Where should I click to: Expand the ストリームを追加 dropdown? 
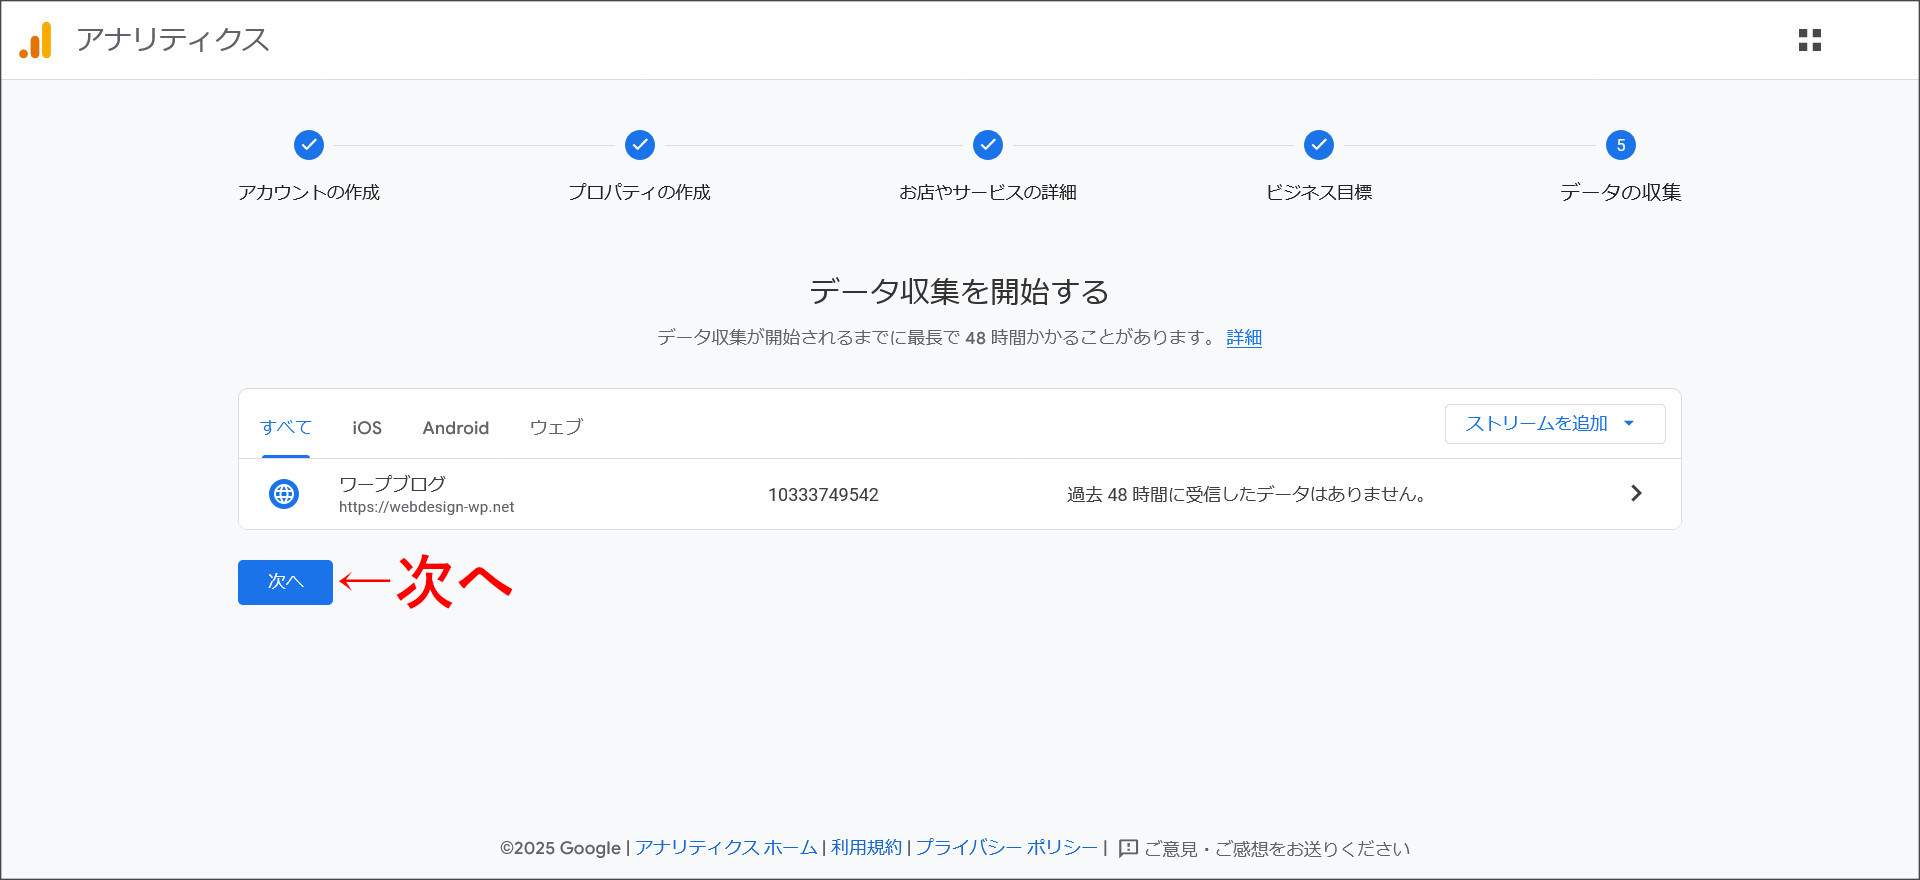[x=1555, y=424]
